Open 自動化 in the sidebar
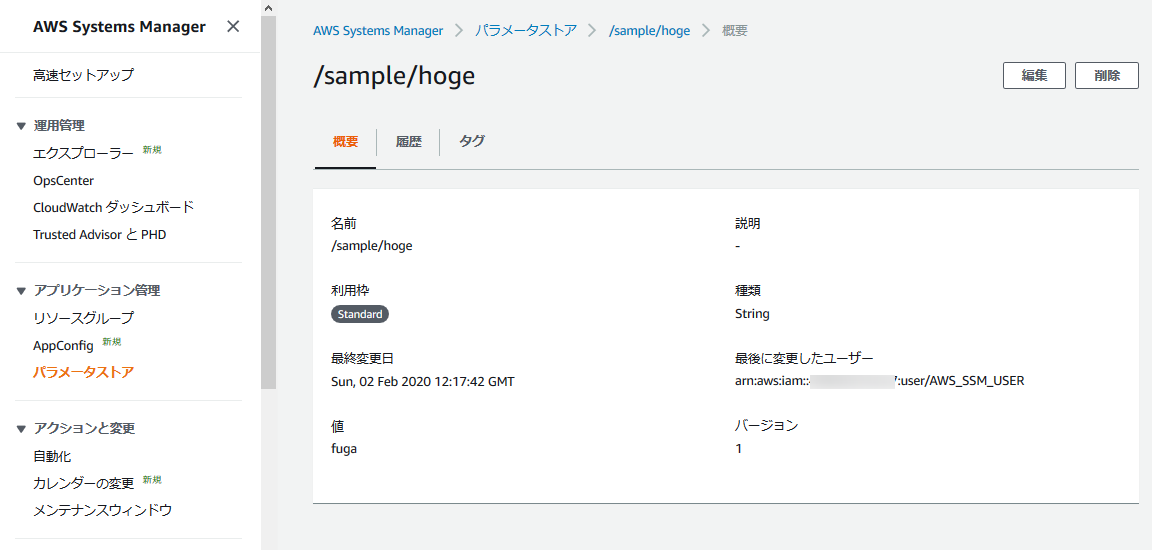 click(52, 456)
